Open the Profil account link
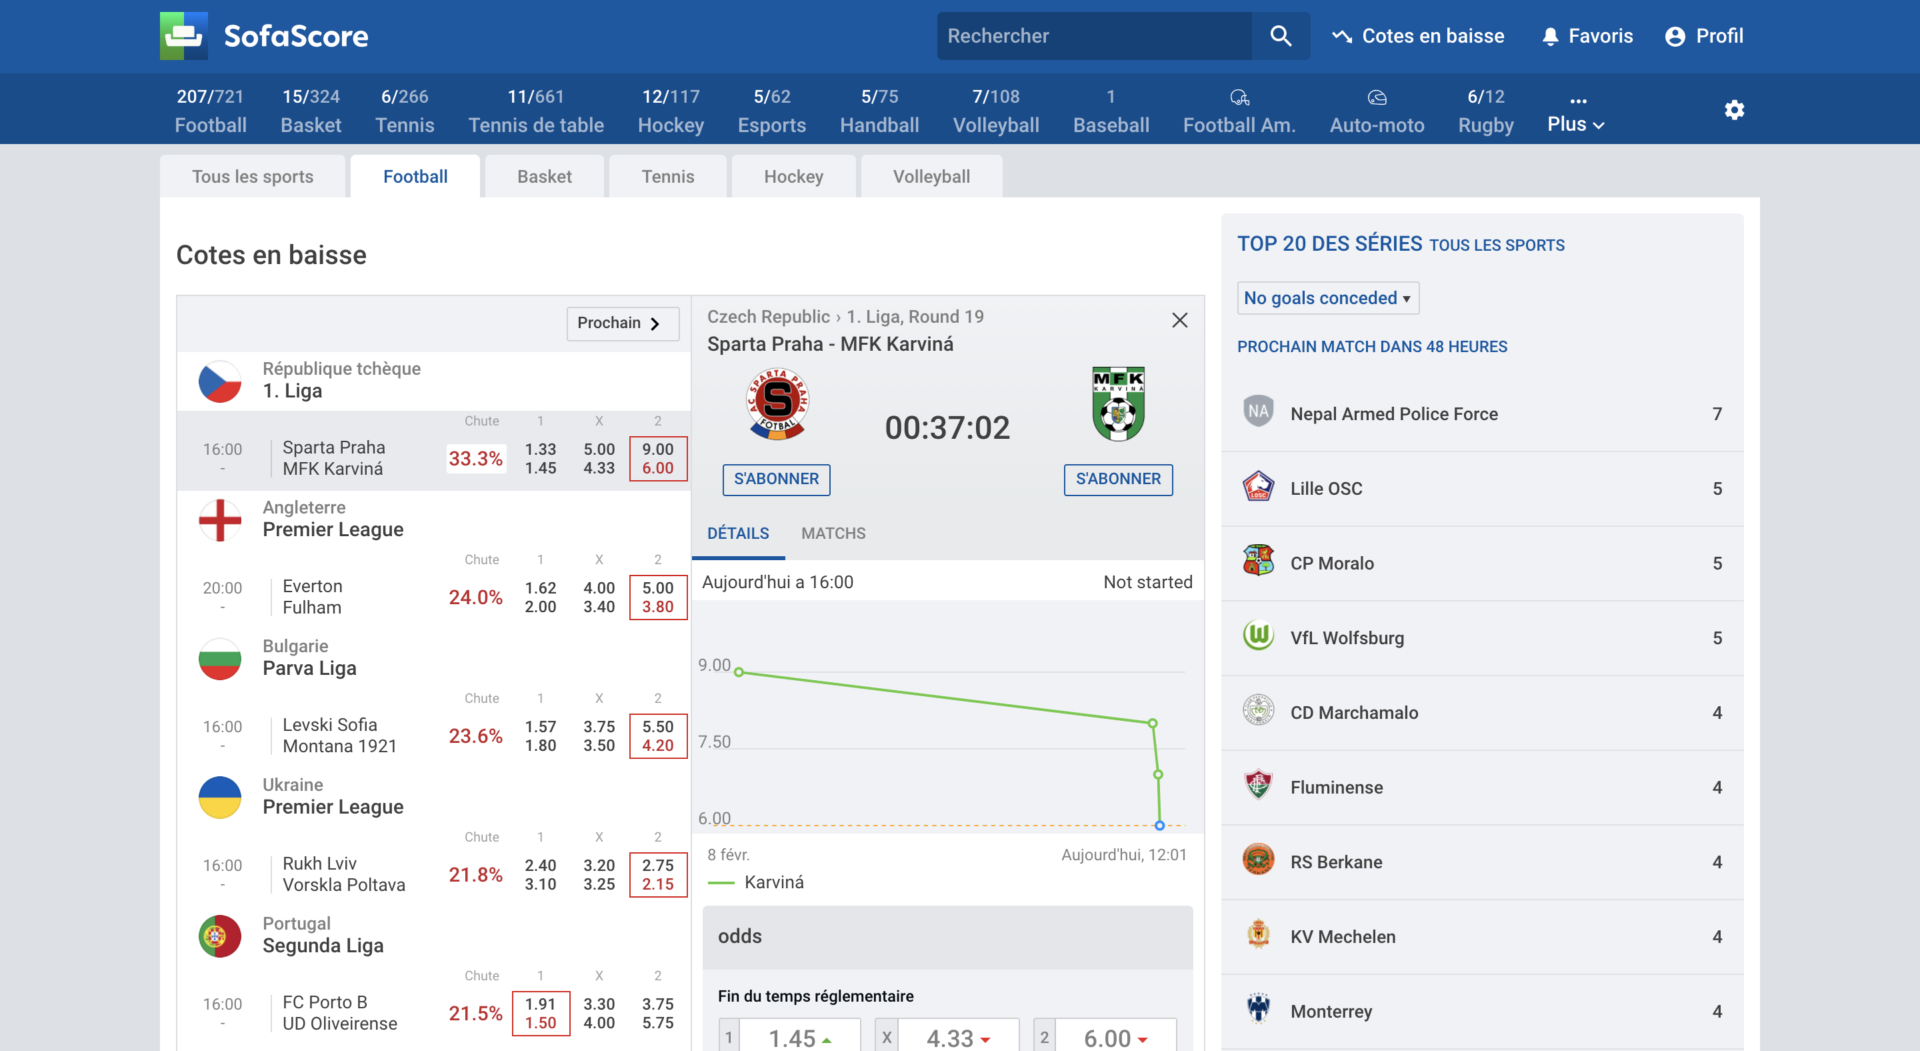 1704,36
